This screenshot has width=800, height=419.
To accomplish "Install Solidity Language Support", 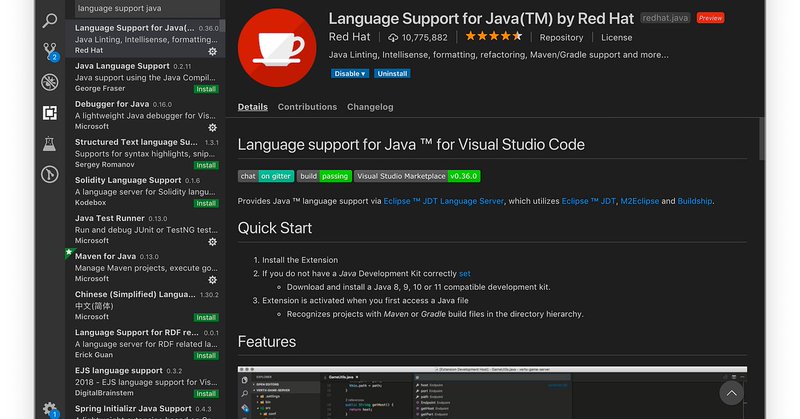I will (x=206, y=204).
